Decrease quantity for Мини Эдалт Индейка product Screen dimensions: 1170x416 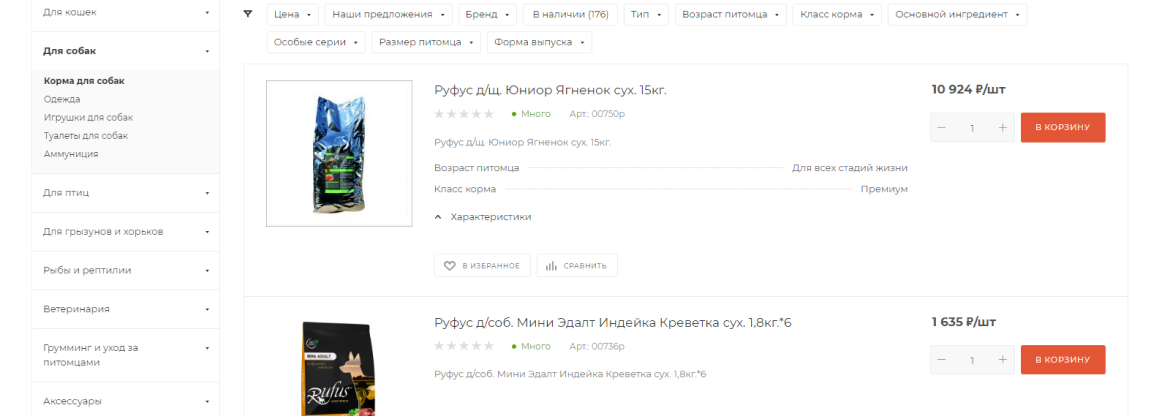pos(942,360)
